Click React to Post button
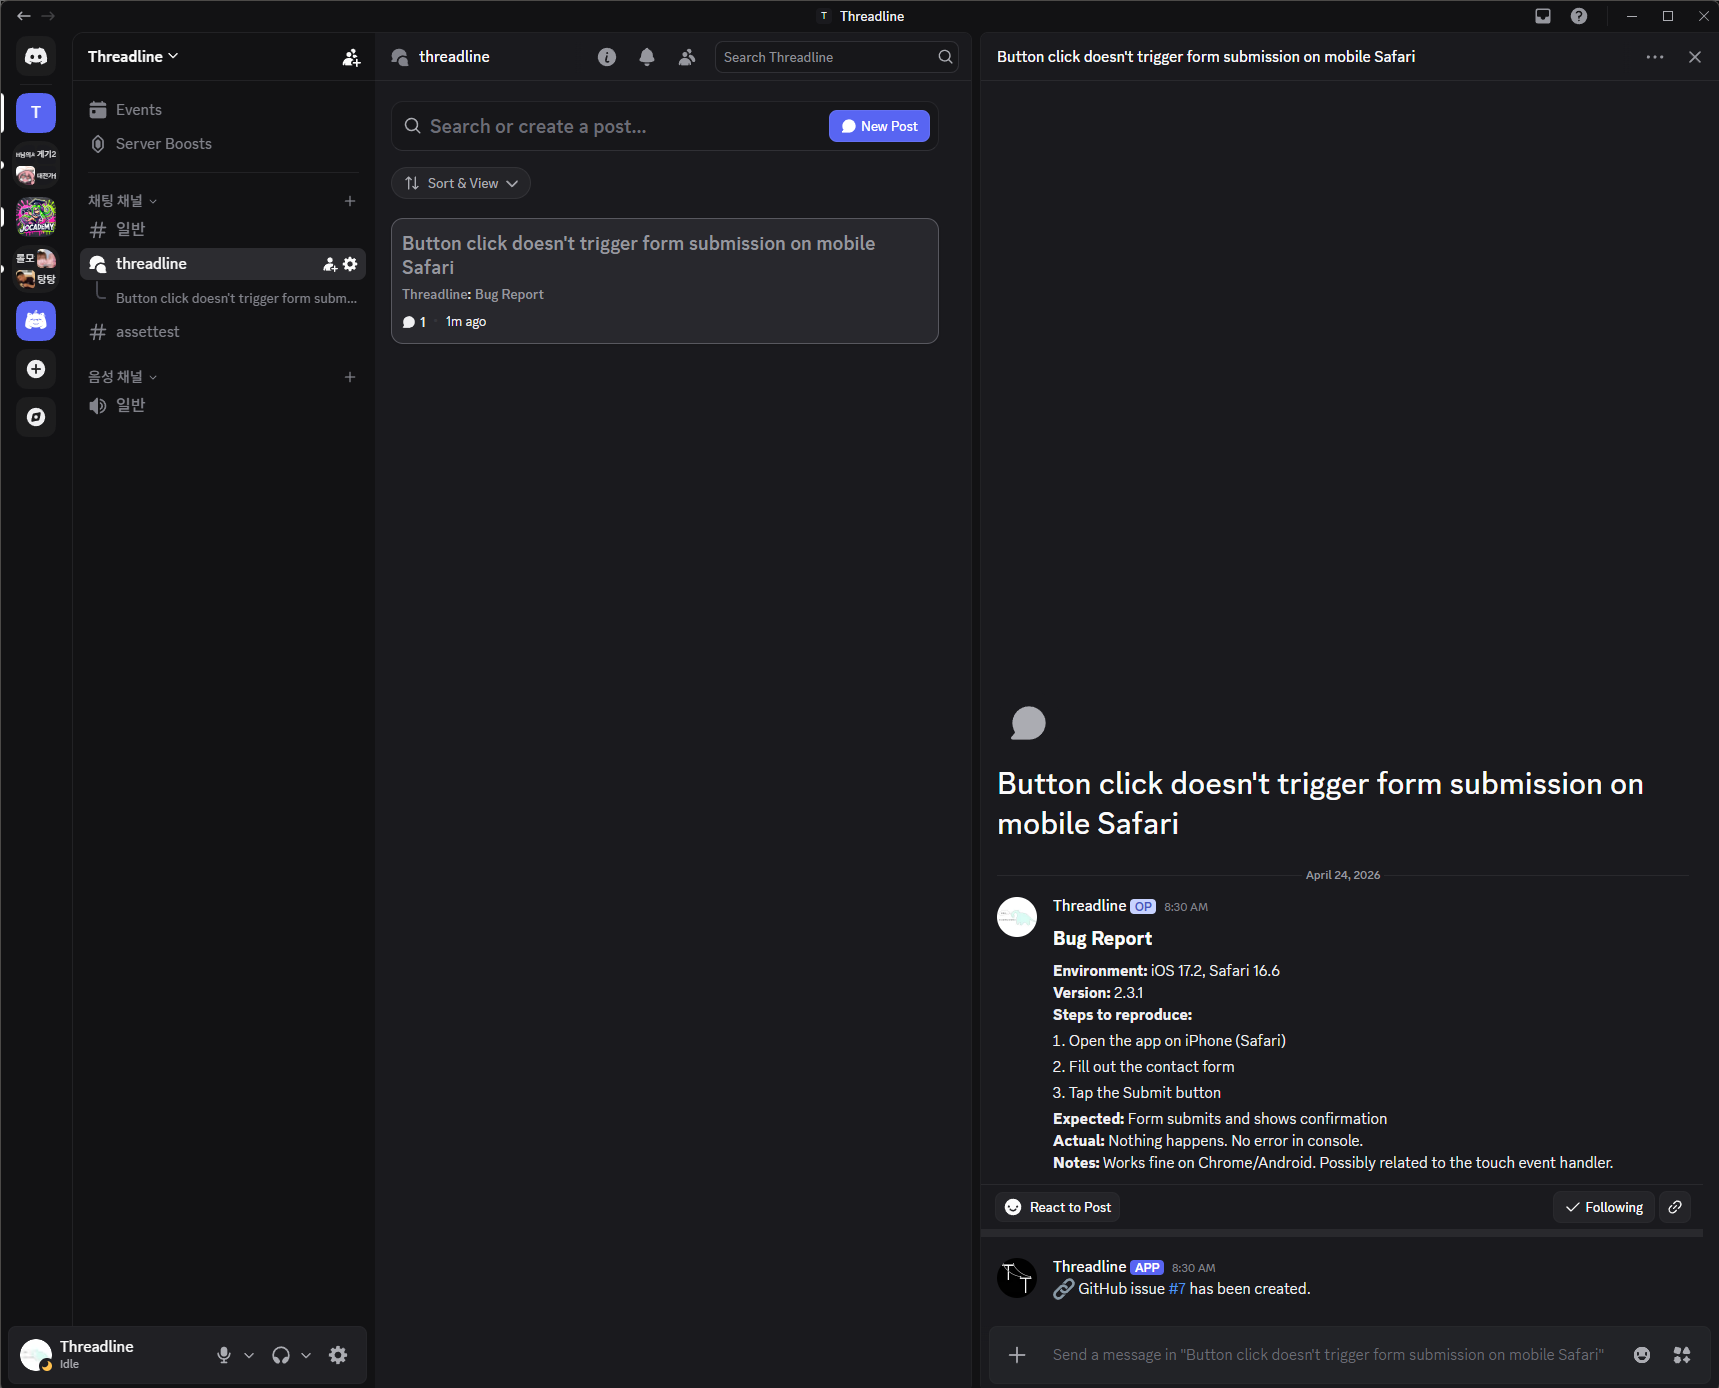1719x1388 pixels. point(1057,1207)
